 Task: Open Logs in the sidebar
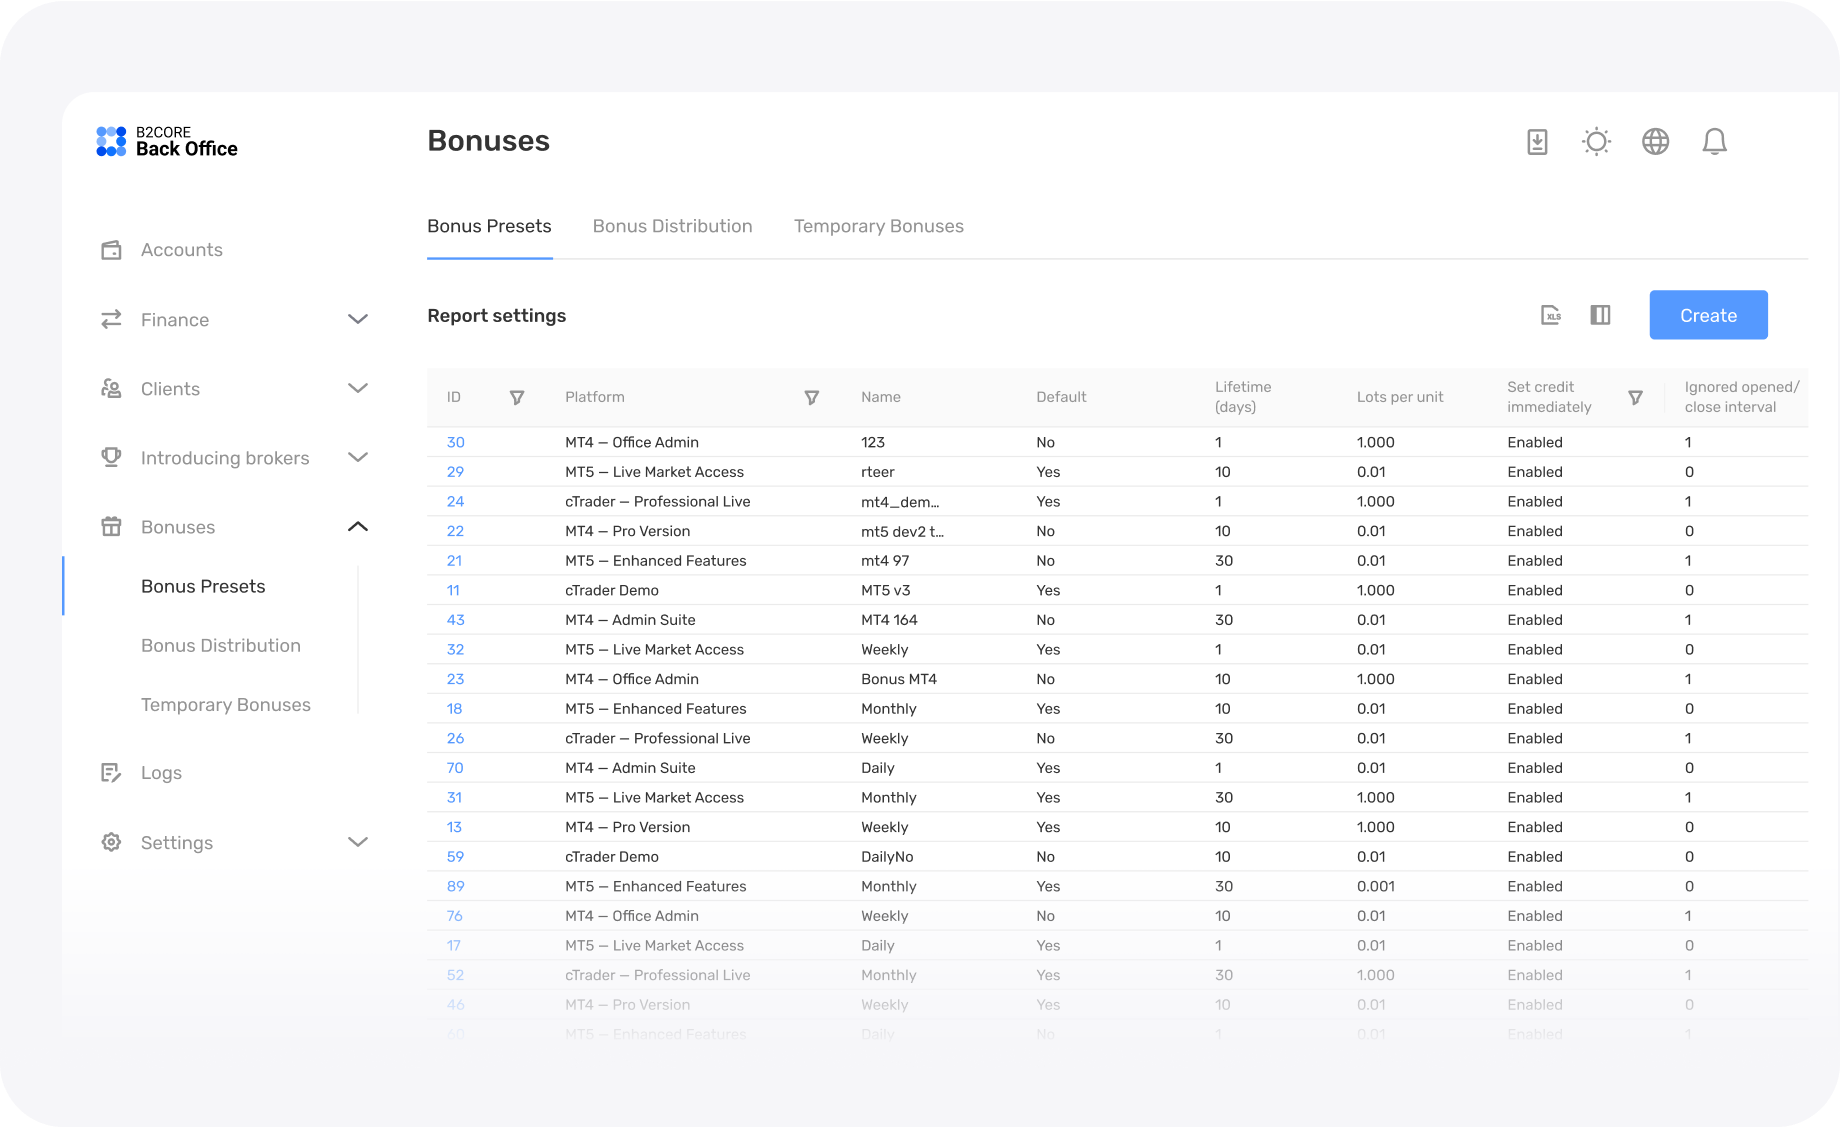click(x=161, y=773)
